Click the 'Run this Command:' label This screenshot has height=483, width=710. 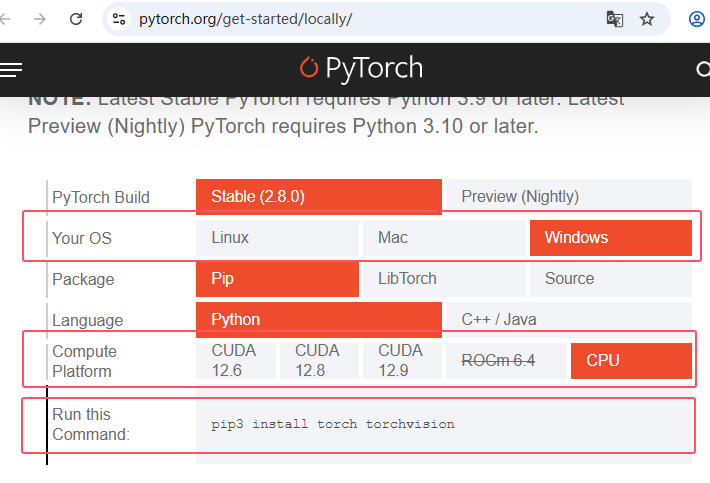[91, 425]
